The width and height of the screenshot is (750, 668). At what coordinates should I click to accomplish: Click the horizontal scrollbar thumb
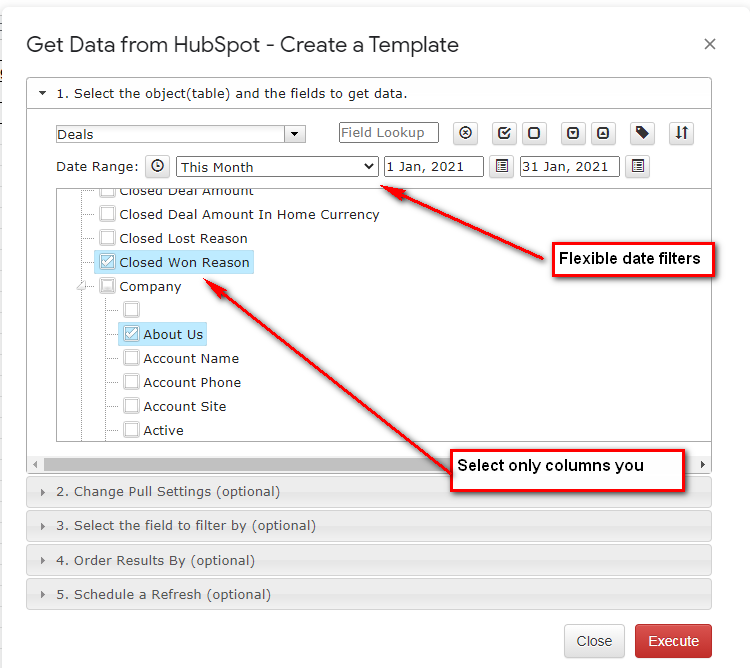pos(246,464)
